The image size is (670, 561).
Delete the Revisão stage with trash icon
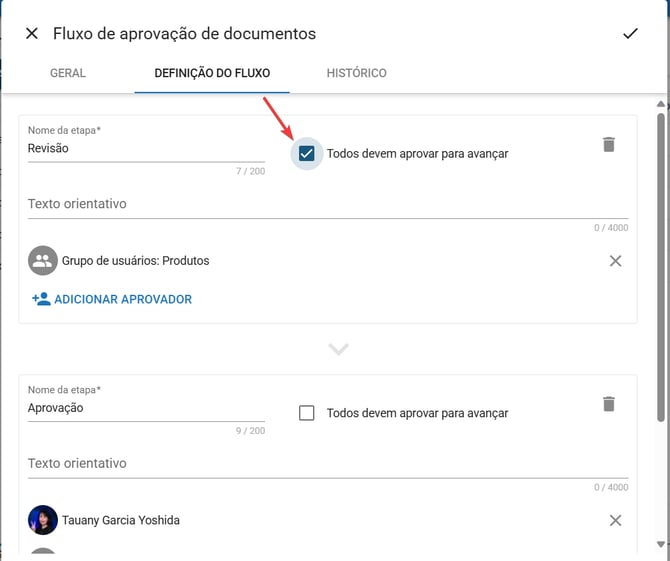click(608, 144)
